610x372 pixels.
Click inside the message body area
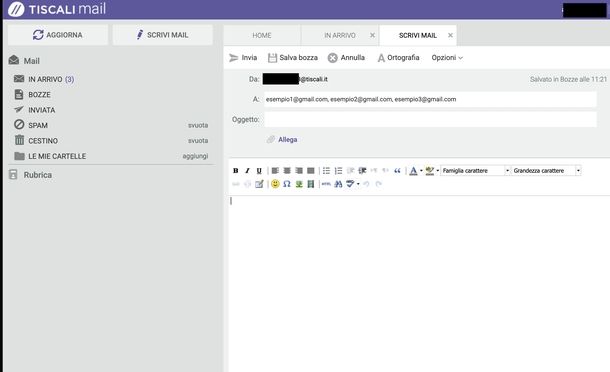(419, 283)
